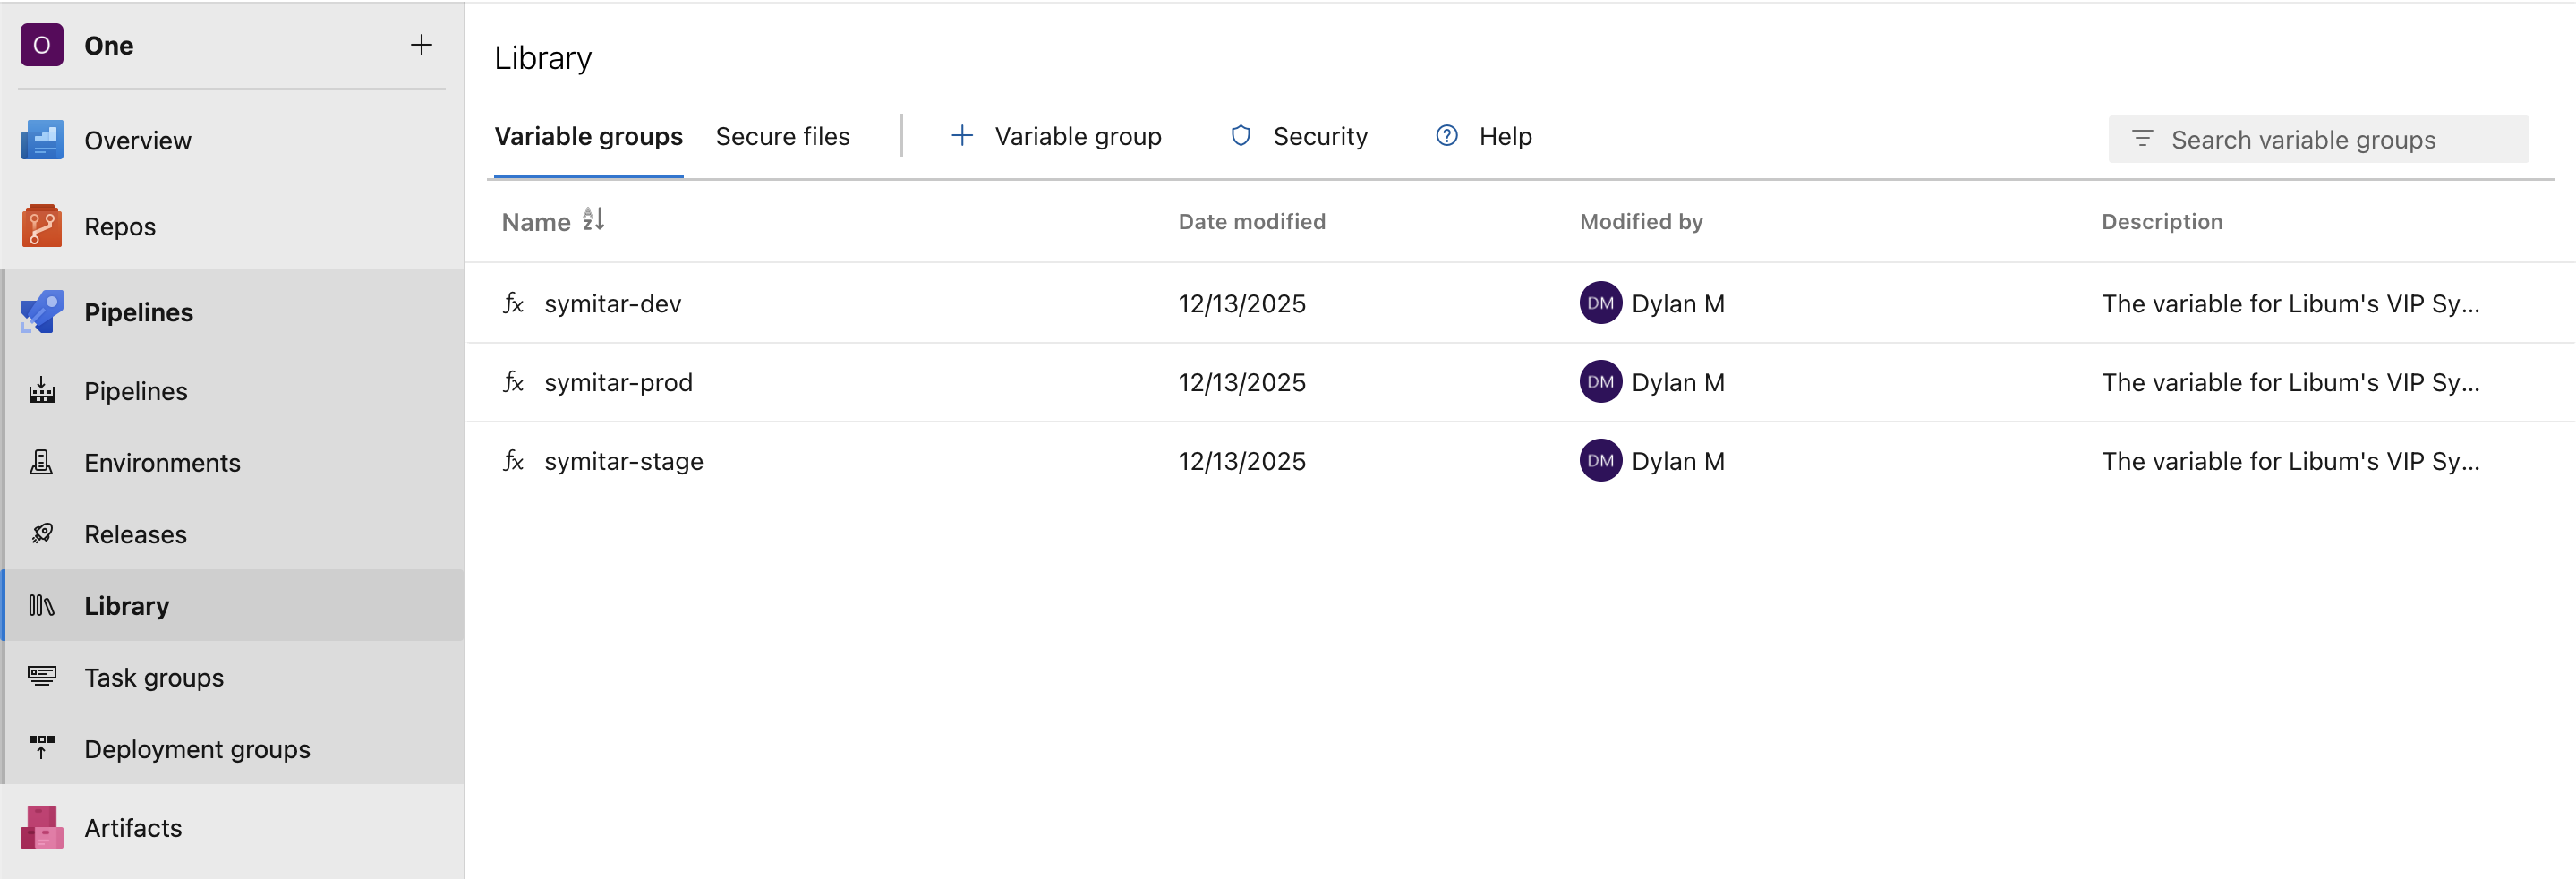Click the 12/13/2025 date for symitar-stage
This screenshot has width=2576, height=879.
tap(1242, 461)
